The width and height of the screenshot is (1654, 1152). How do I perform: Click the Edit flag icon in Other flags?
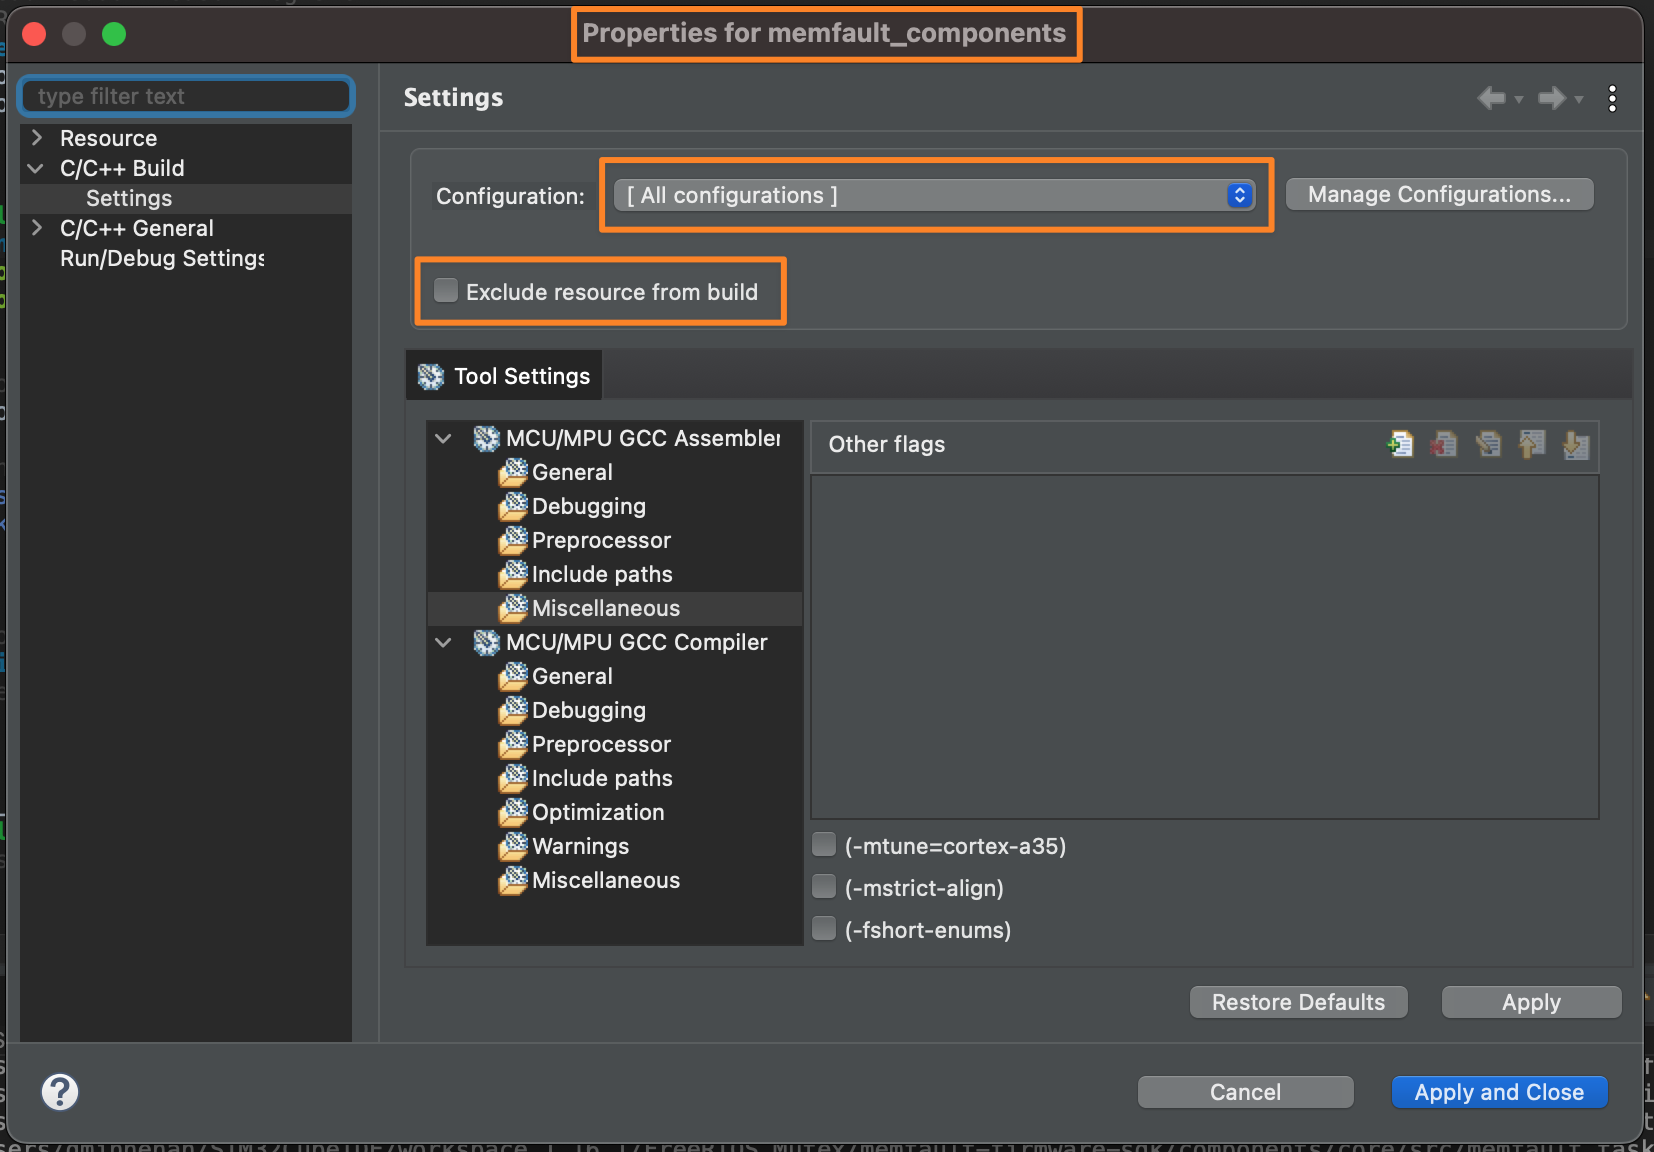pyautogui.click(x=1488, y=444)
